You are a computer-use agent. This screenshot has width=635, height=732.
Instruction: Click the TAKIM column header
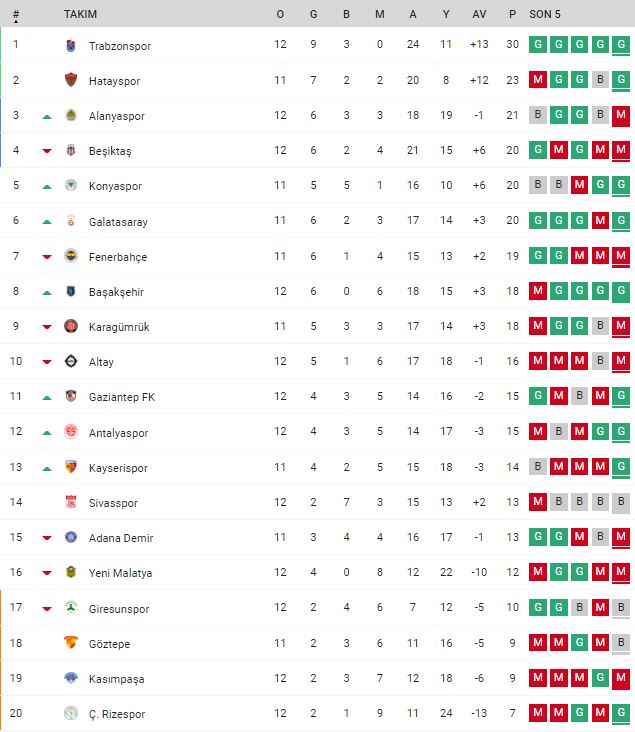[80, 14]
